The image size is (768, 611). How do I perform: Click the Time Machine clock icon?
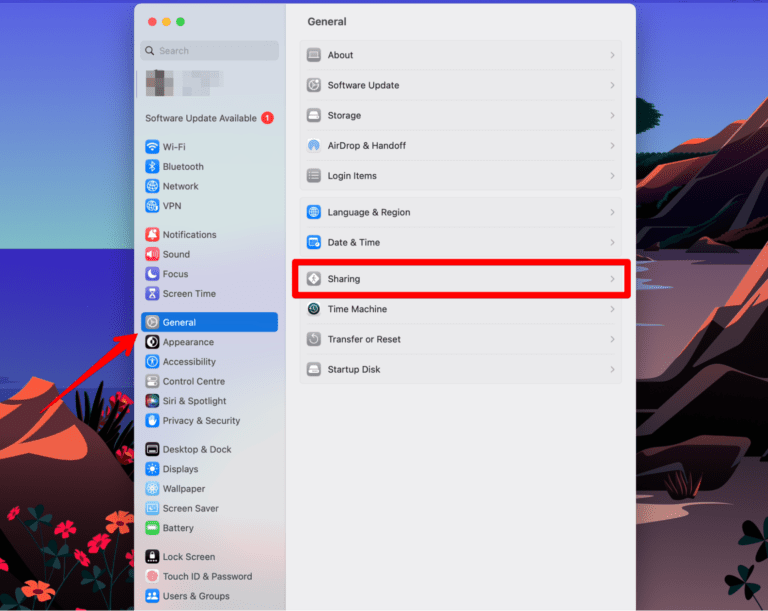click(x=313, y=309)
